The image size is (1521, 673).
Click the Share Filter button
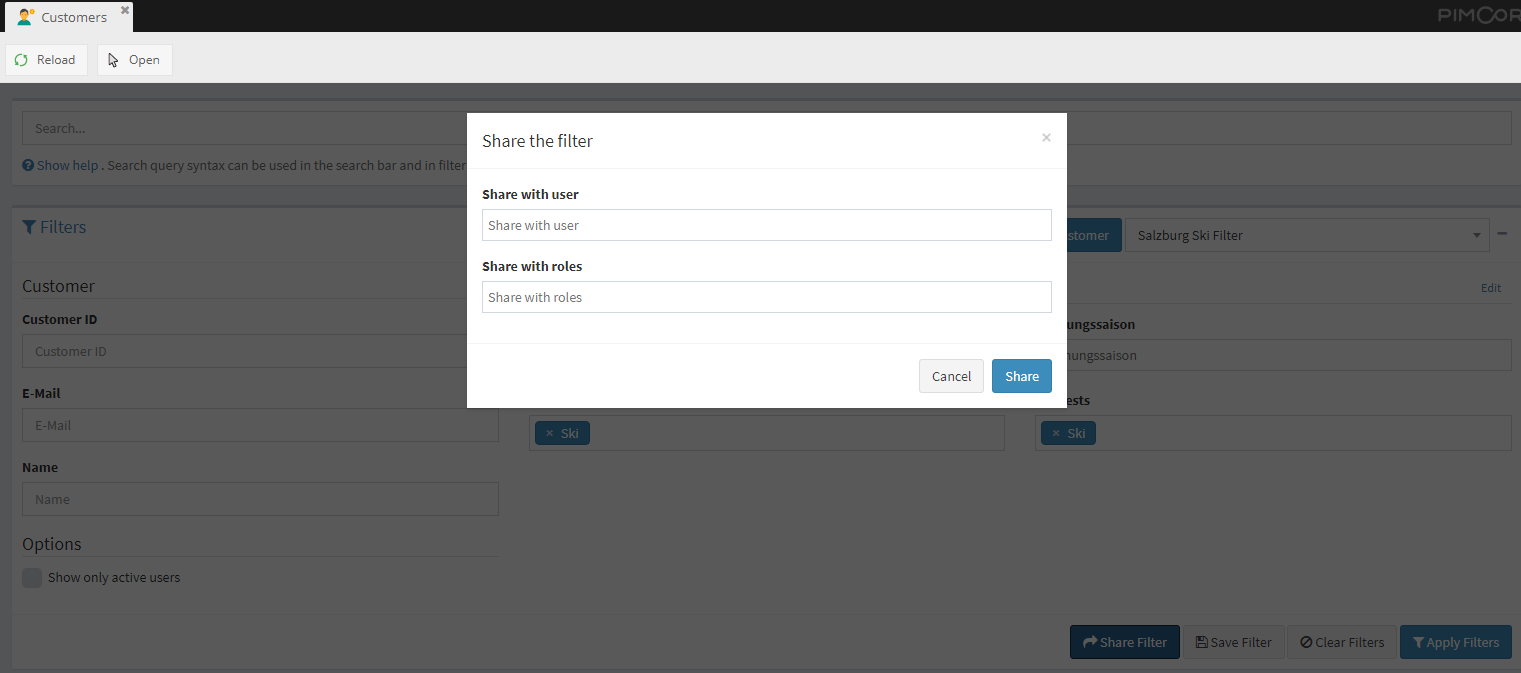pos(1125,642)
